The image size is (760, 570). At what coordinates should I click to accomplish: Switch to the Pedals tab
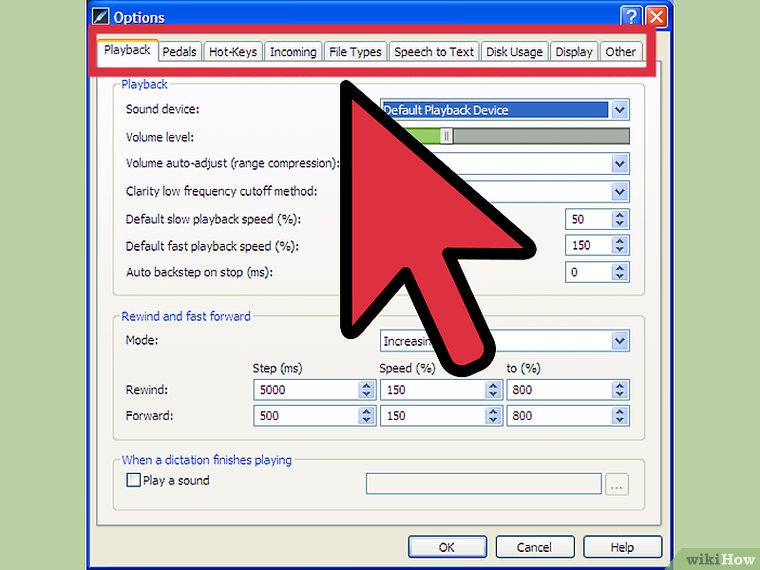pos(179,52)
